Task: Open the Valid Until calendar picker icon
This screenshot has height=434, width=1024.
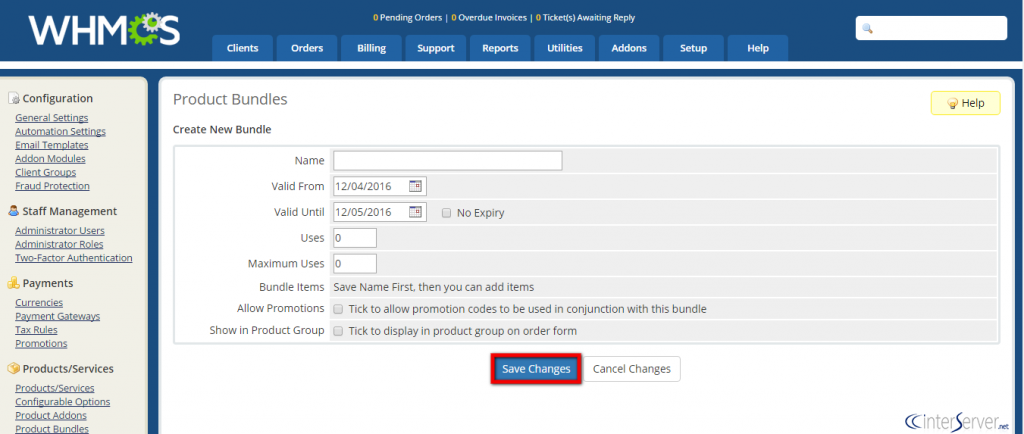Action: [415, 211]
